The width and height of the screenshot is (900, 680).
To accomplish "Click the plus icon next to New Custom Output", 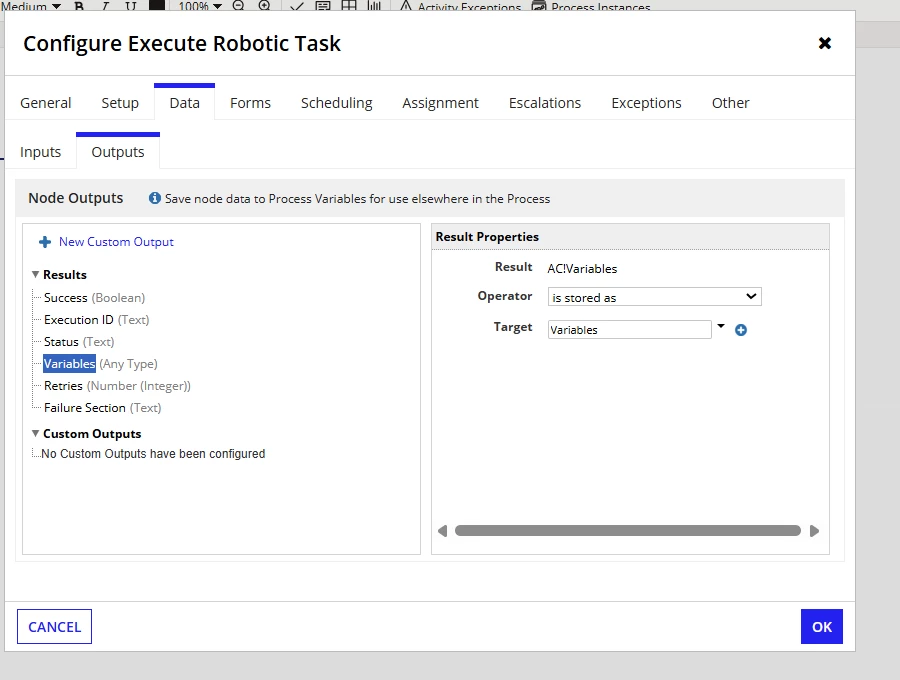I will 45,242.
